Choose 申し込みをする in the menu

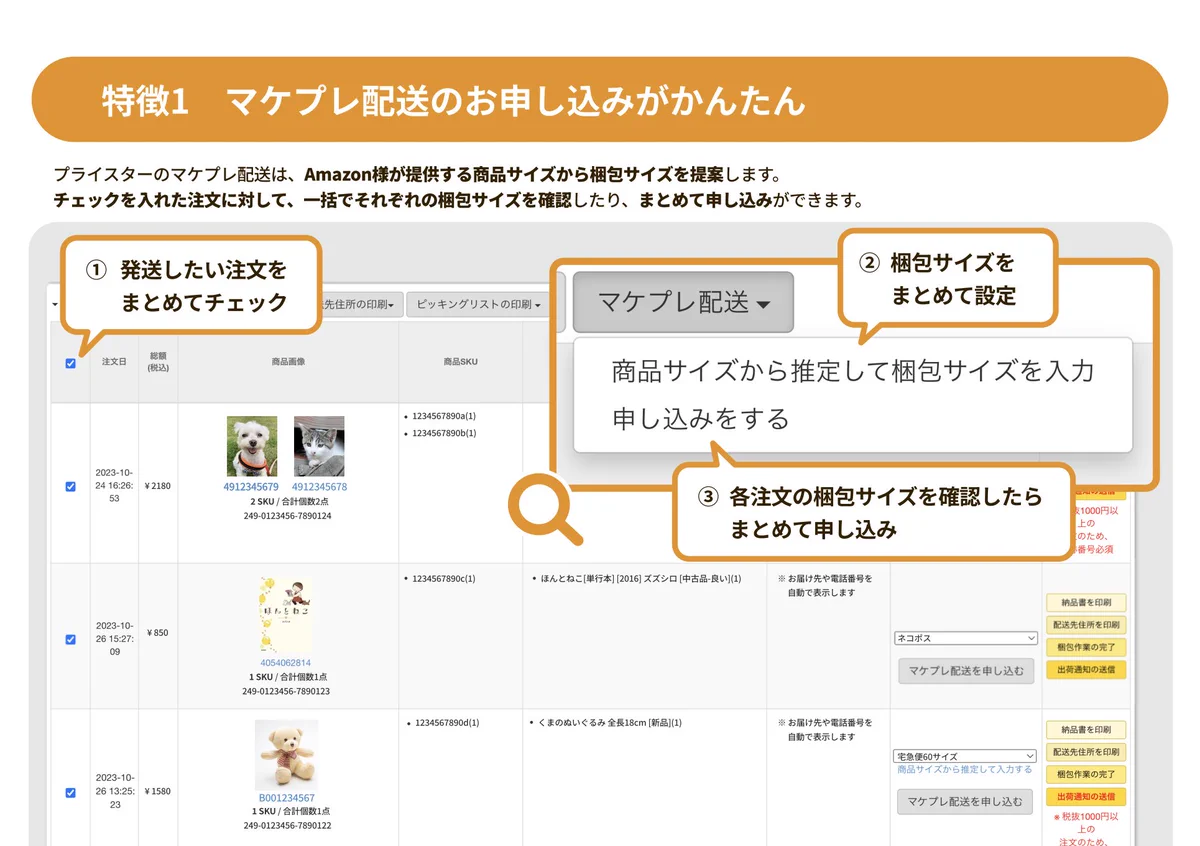[701, 418]
